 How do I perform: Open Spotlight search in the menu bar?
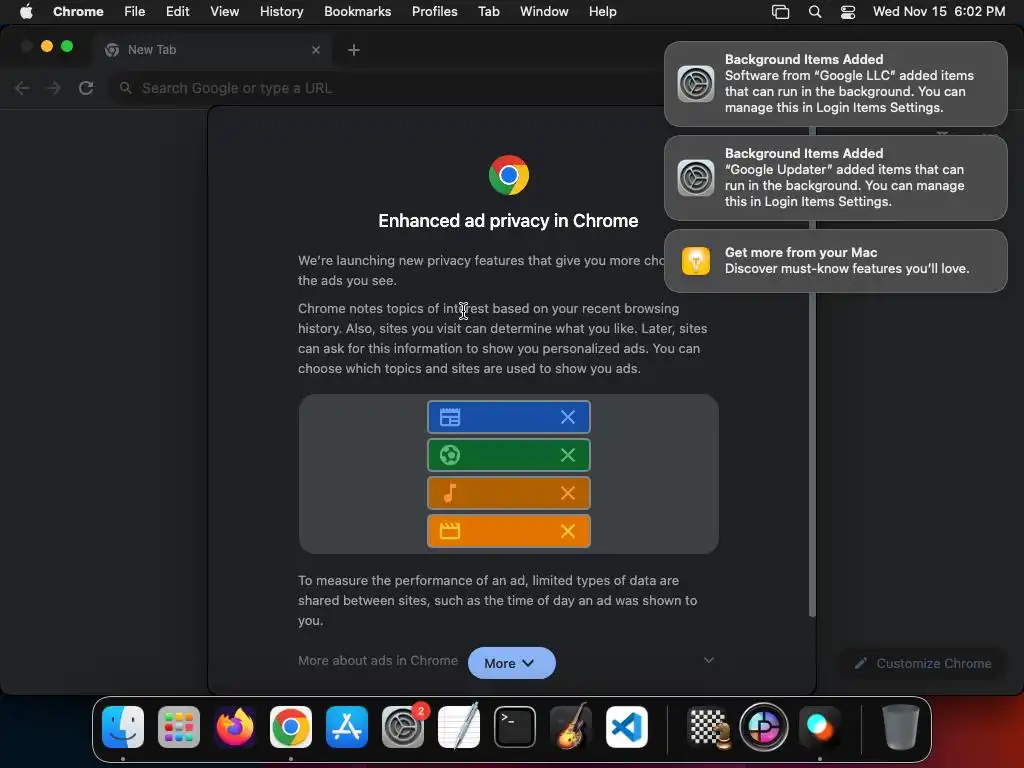click(x=814, y=12)
